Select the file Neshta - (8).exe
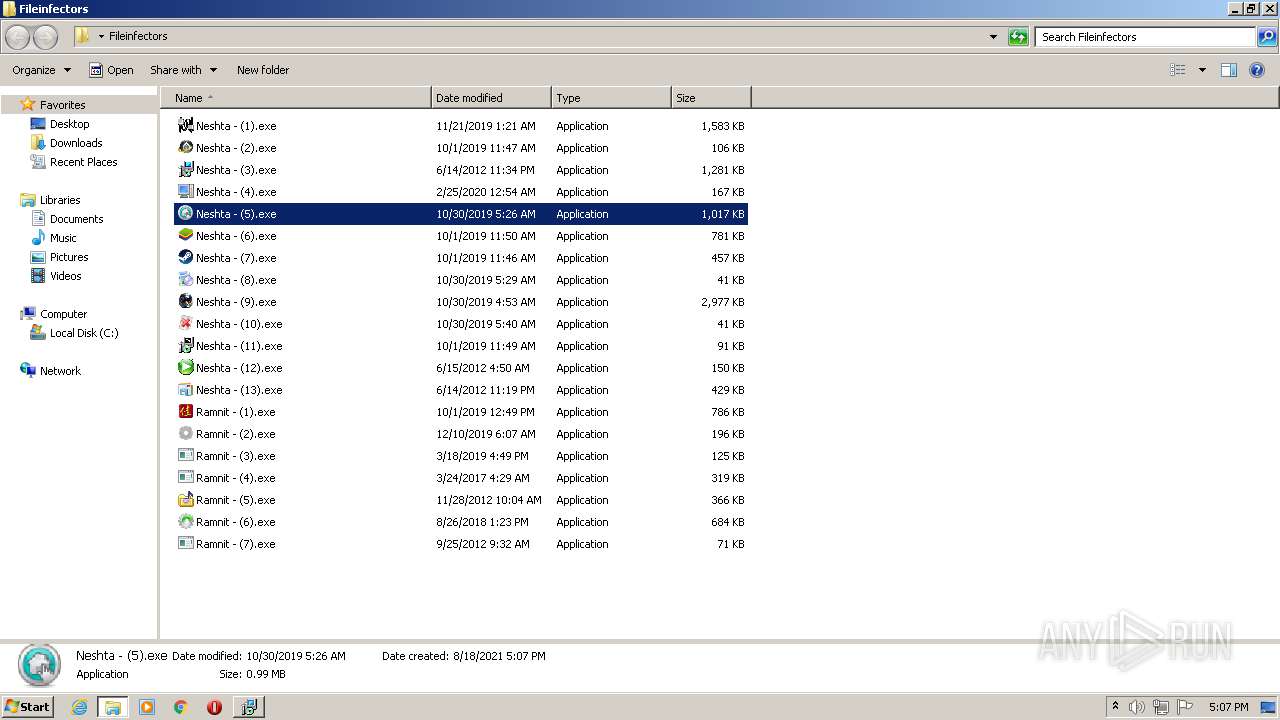The image size is (1280, 720). 461,280
